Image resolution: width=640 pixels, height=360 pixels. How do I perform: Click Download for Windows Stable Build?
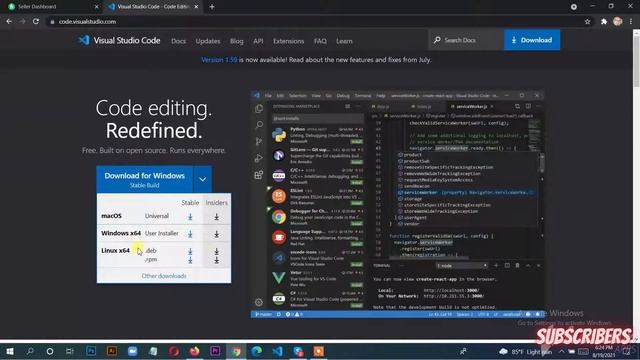pyautogui.click(x=144, y=179)
